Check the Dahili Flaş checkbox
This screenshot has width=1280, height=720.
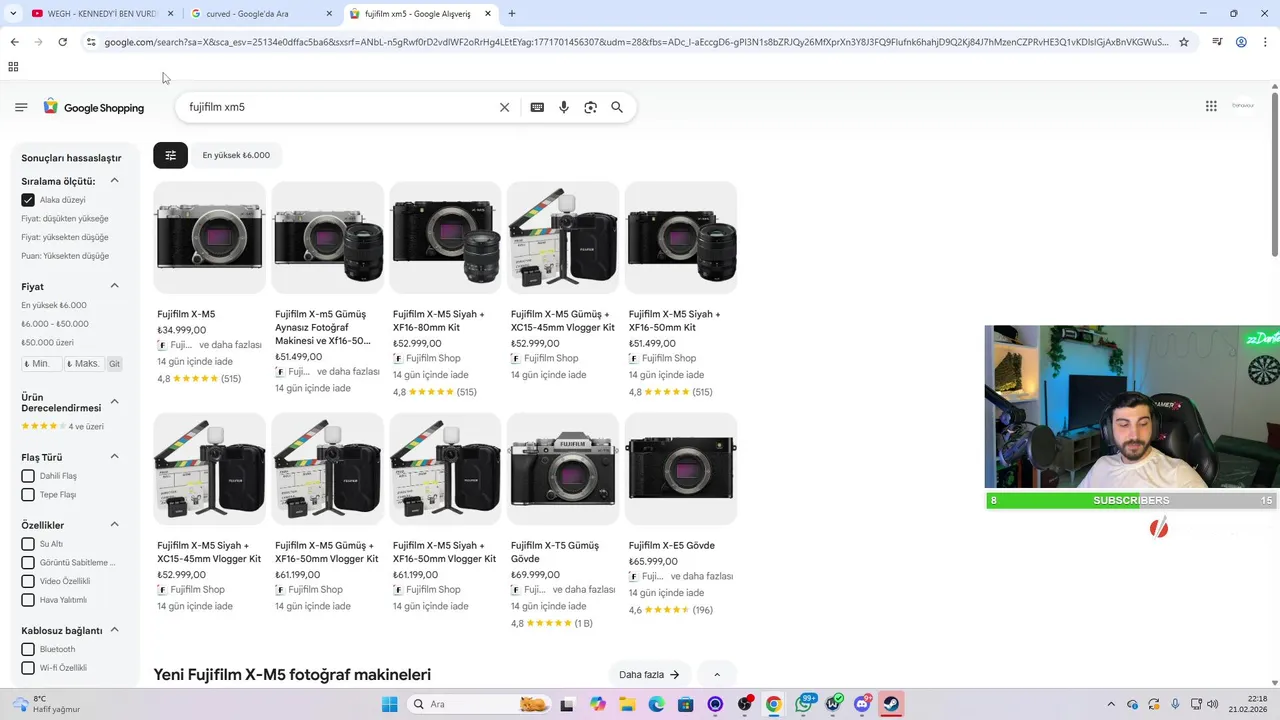click(28, 476)
